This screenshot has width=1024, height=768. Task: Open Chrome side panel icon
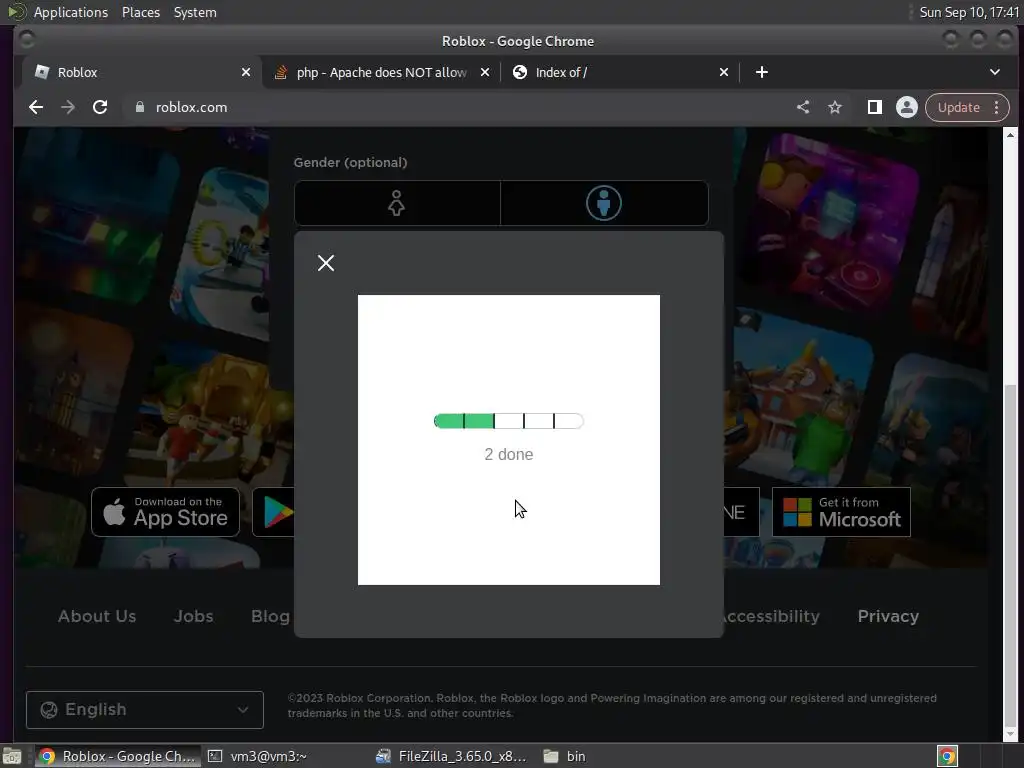874,107
